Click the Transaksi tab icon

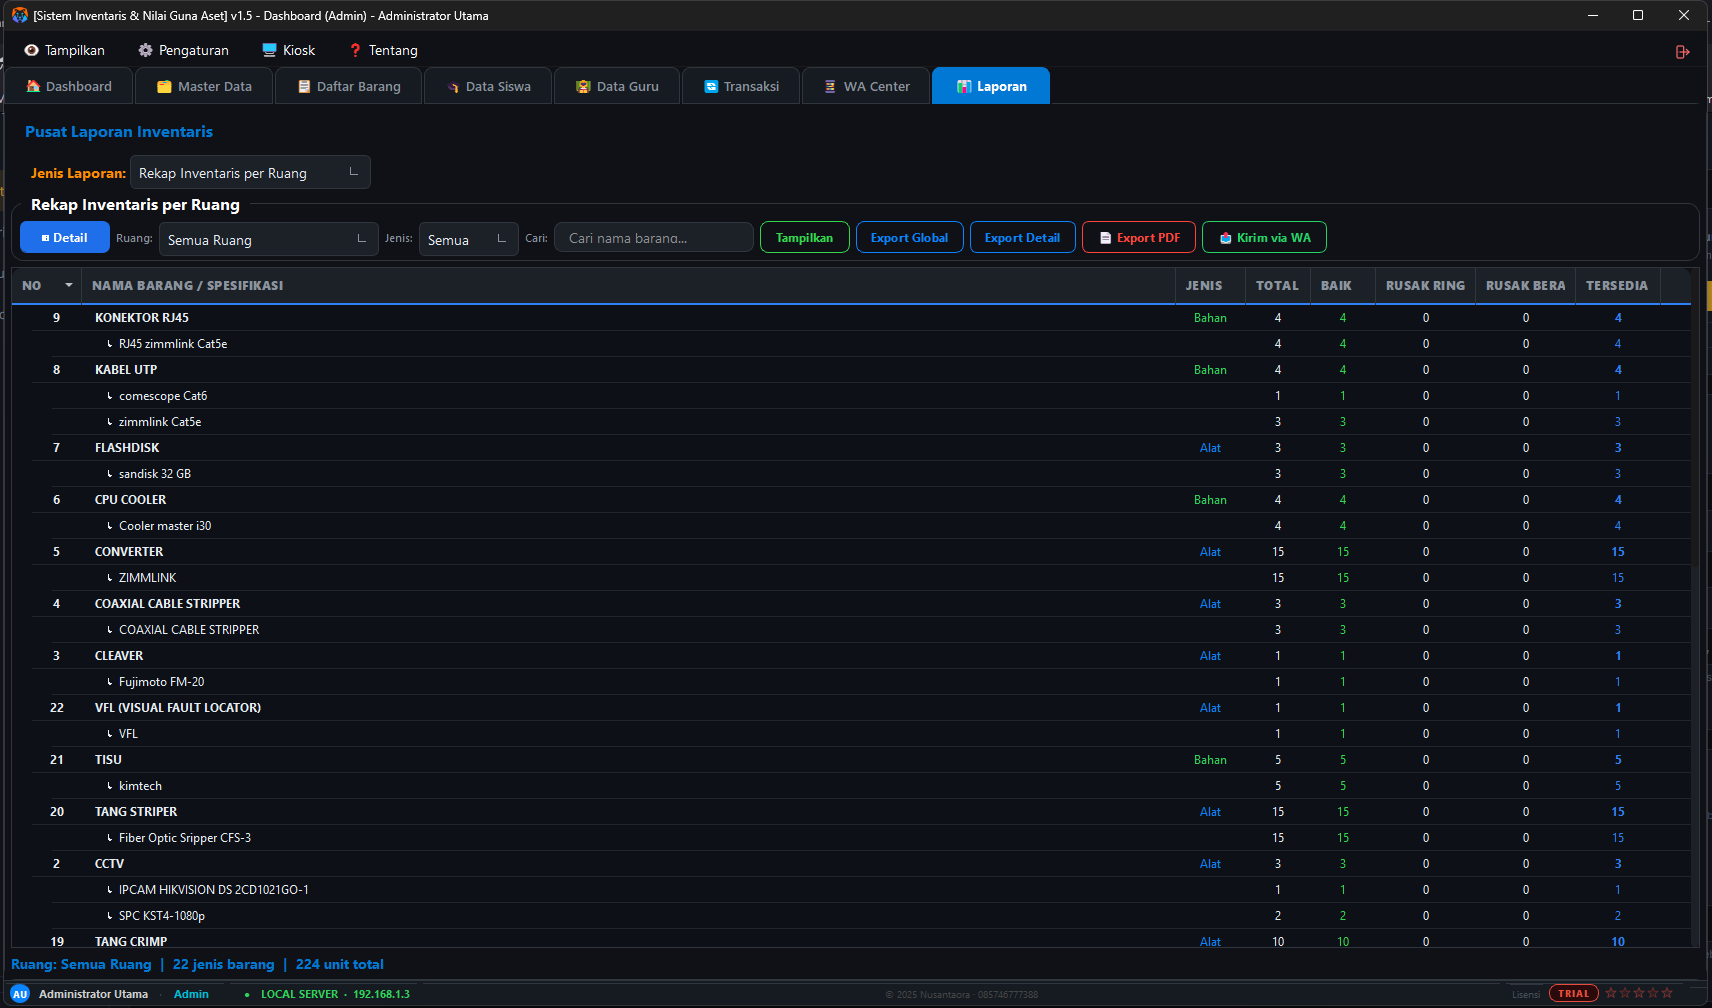711,87
